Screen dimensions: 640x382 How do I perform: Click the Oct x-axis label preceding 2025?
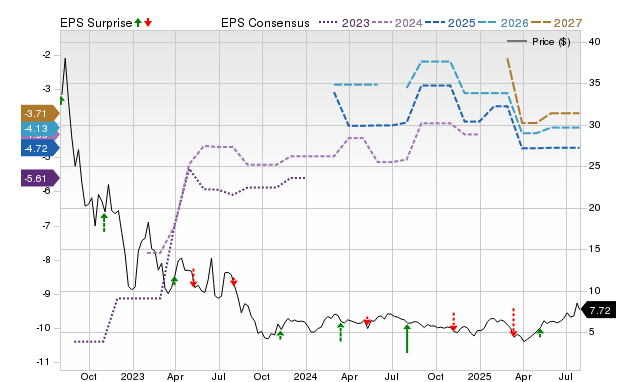click(436, 376)
